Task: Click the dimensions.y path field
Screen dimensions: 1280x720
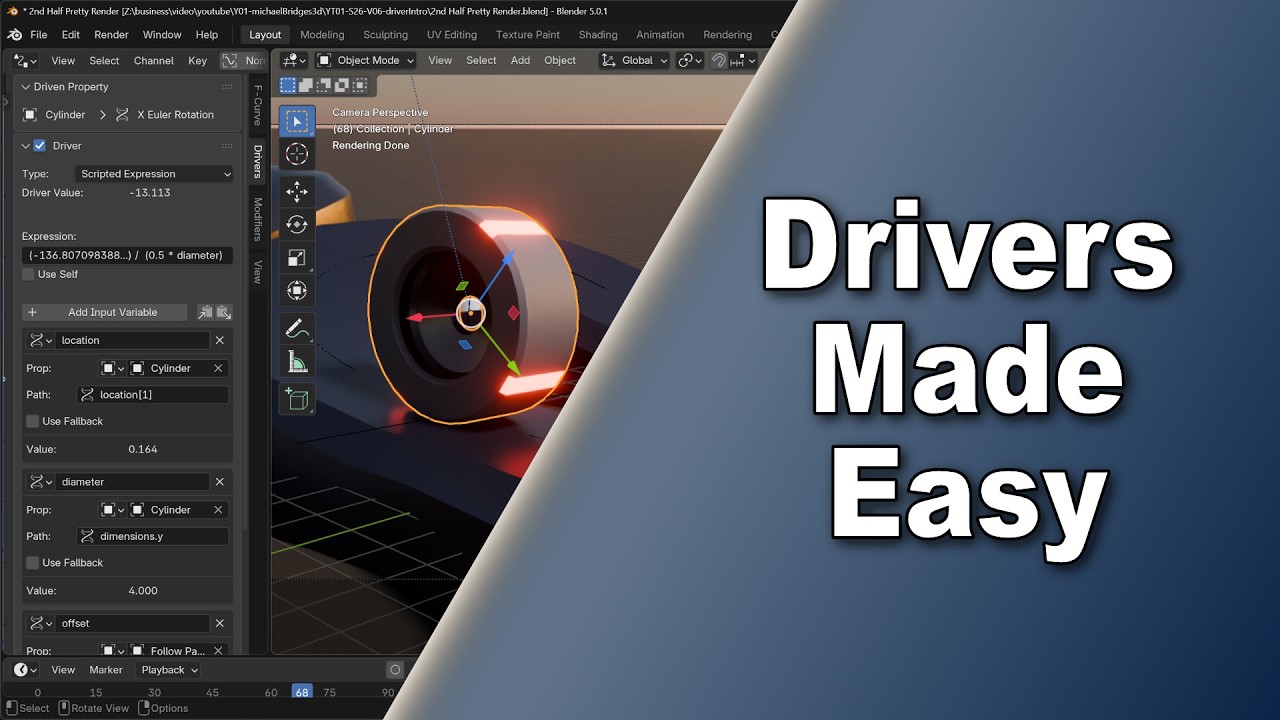Action: [x=153, y=536]
